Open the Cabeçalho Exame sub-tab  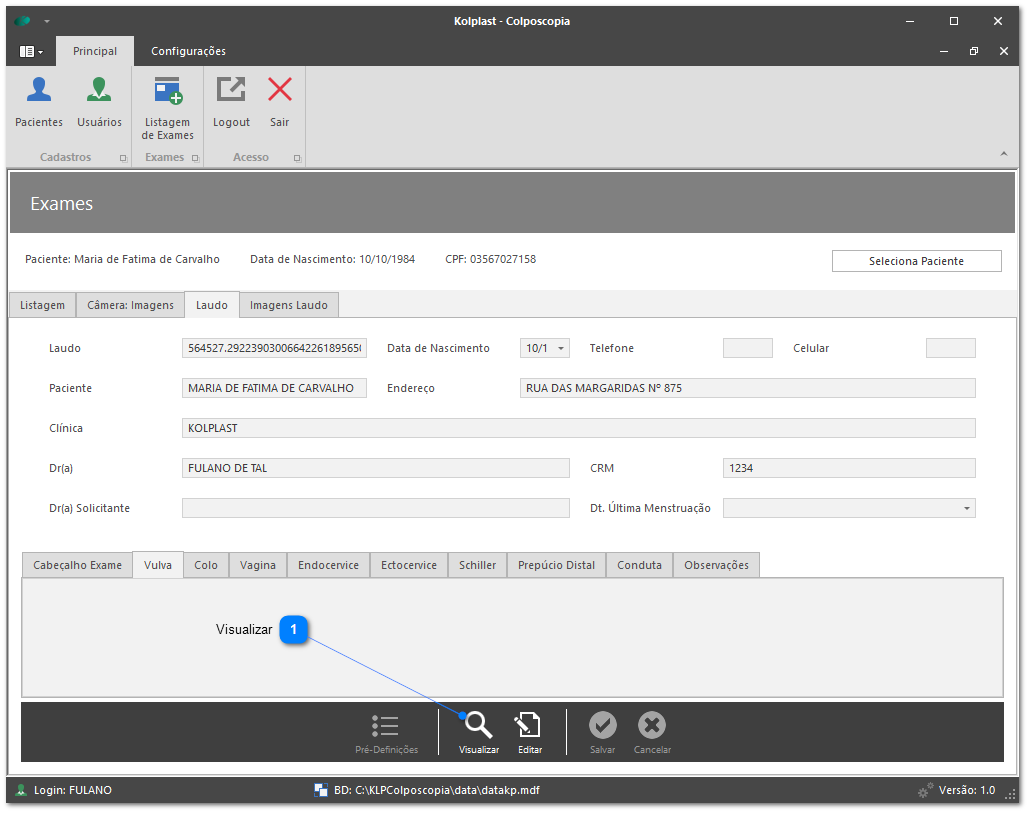pos(77,565)
